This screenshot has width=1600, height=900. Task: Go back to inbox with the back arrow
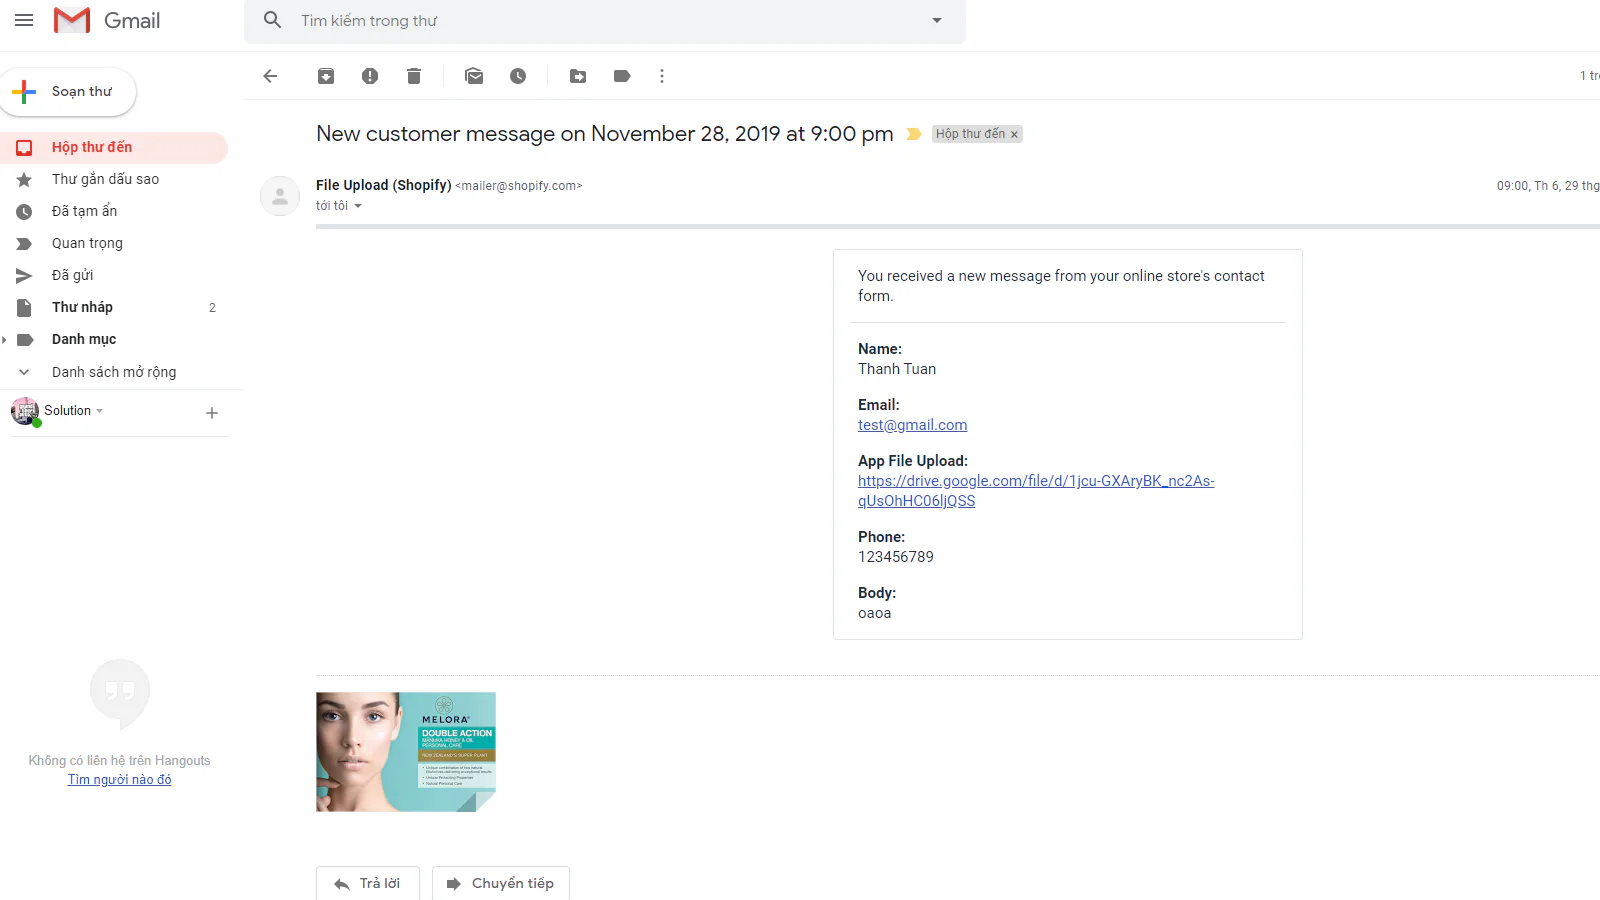tap(270, 76)
